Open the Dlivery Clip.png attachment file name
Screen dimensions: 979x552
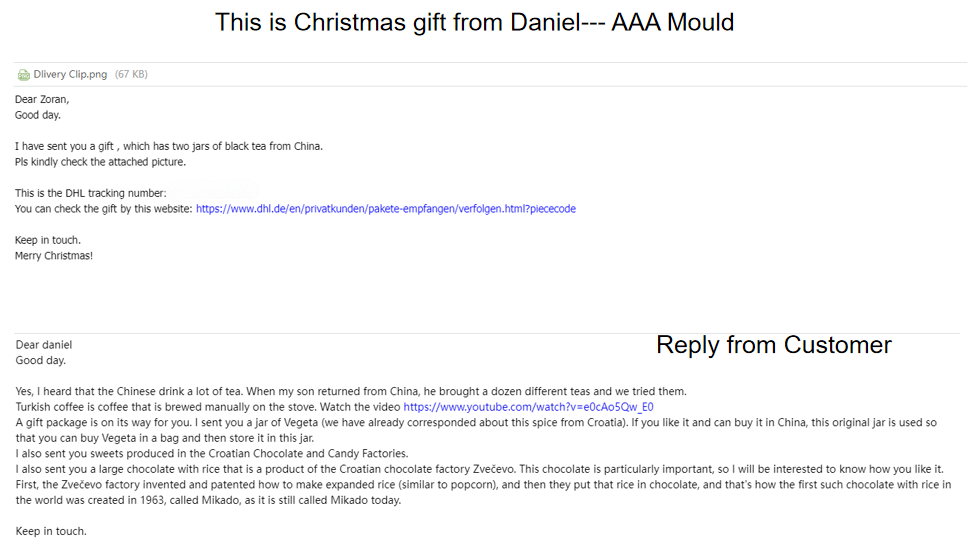70,74
